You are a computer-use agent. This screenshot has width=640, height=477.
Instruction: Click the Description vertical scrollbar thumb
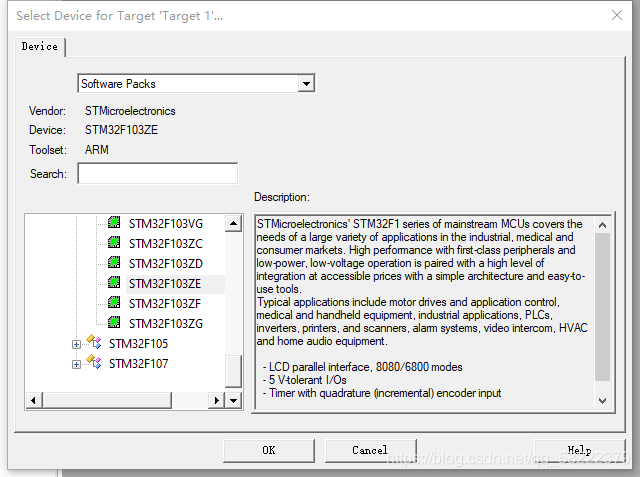click(x=602, y=307)
